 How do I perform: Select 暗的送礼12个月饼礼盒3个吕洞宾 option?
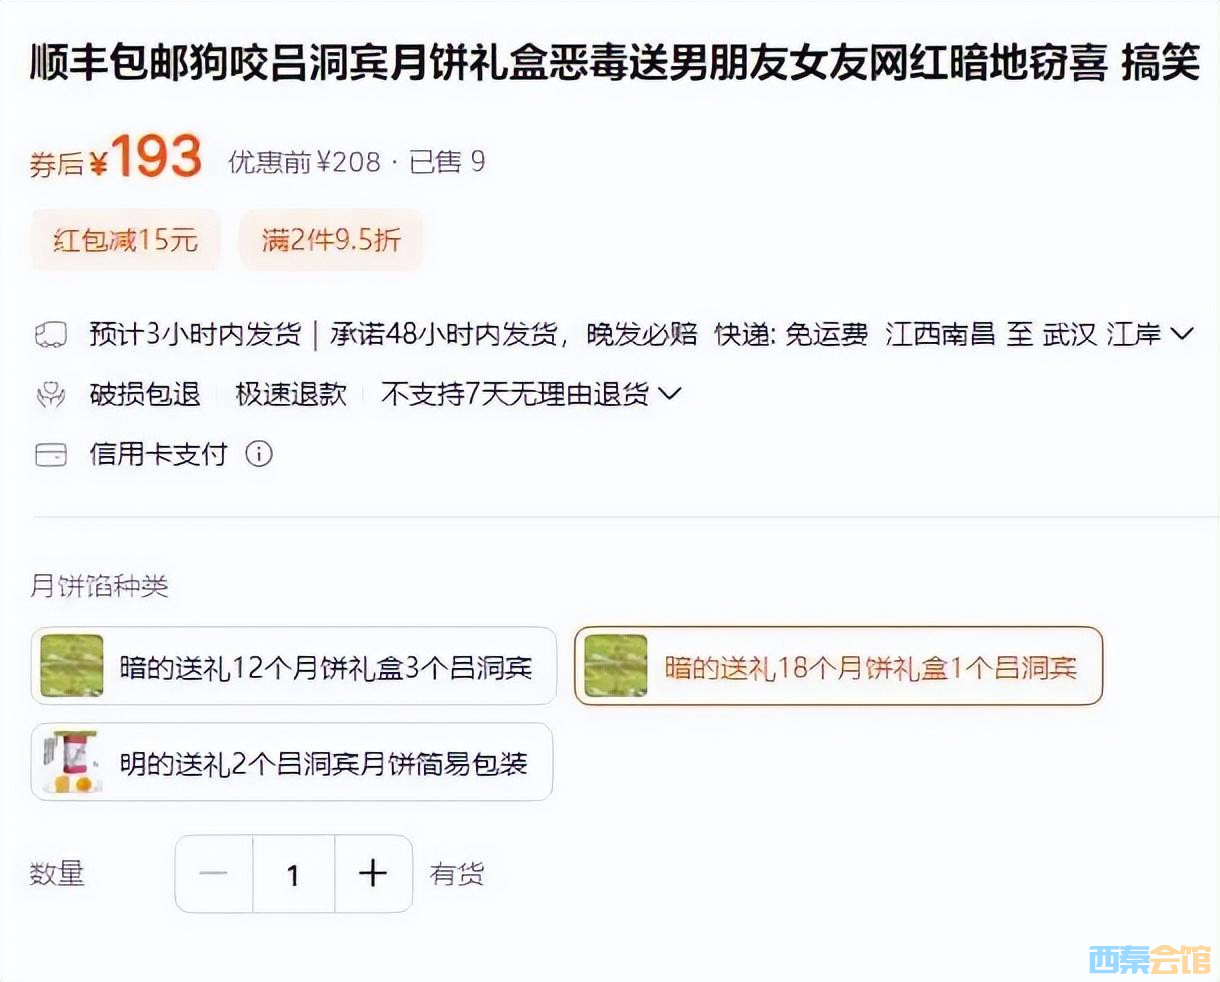coord(294,666)
